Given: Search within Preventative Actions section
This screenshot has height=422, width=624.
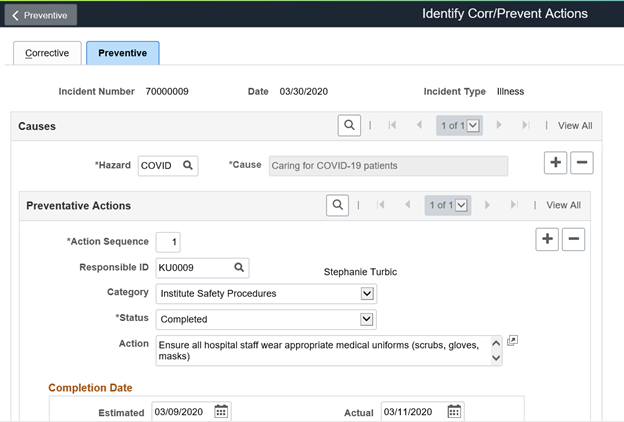Looking at the screenshot, I should 338,205.
